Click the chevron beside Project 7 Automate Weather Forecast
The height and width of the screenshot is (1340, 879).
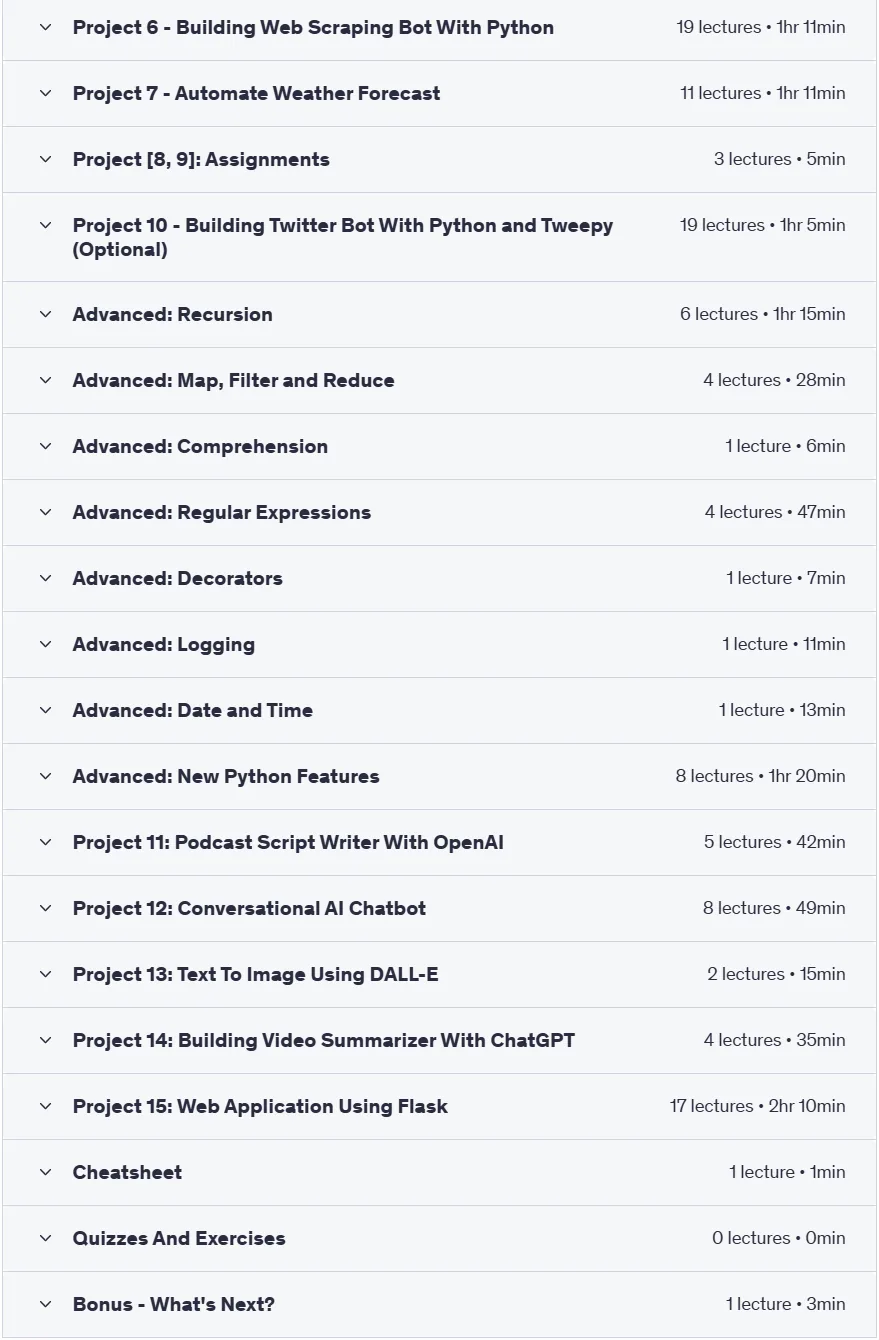(x=45, y=94)
